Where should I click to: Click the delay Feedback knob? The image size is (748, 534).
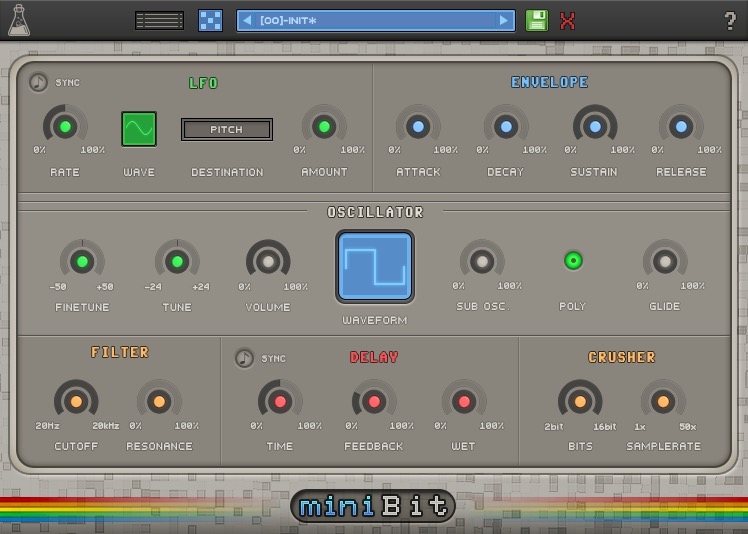pos(374,401)
